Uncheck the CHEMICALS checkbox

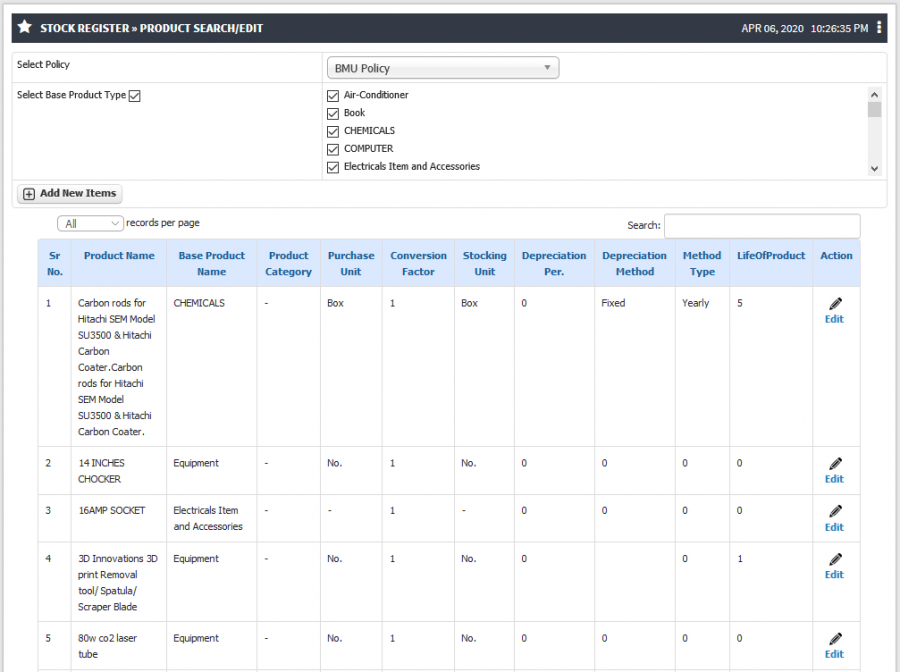tap(333, 131)
